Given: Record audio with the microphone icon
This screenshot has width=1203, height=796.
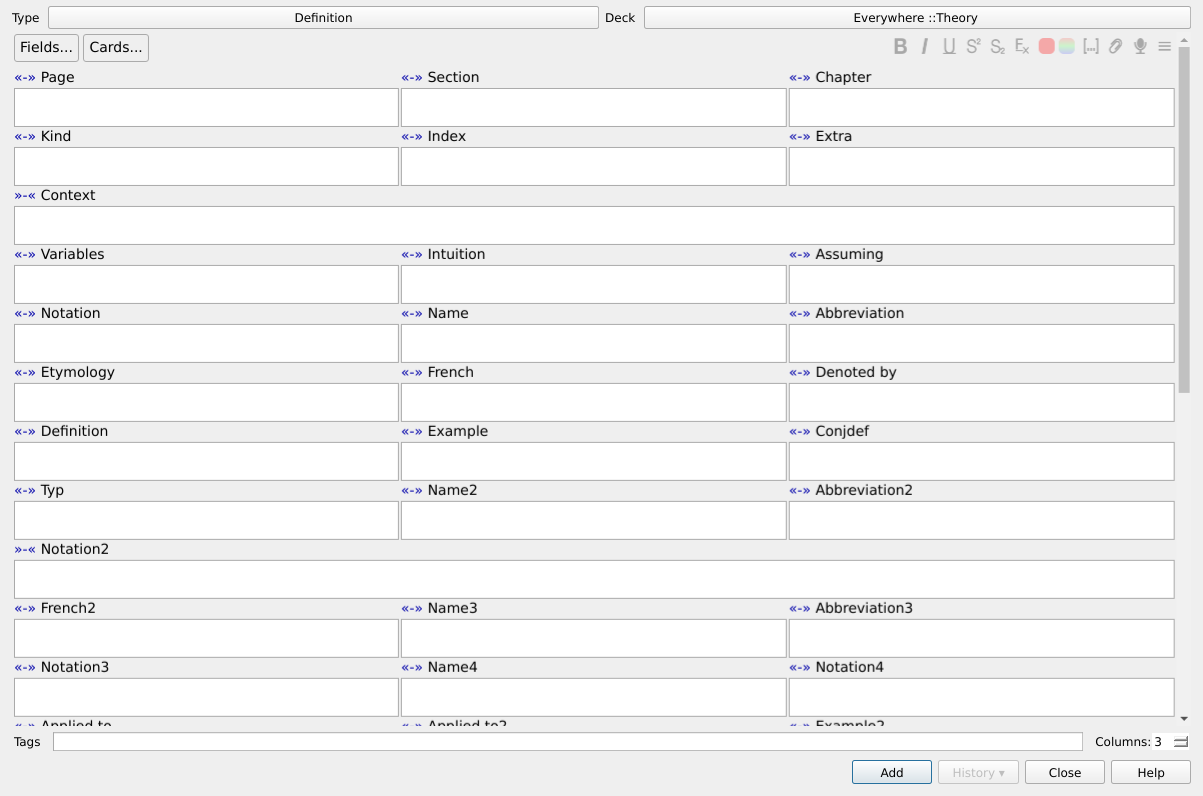Looking at the screenshot, I should pos(1140,46).
